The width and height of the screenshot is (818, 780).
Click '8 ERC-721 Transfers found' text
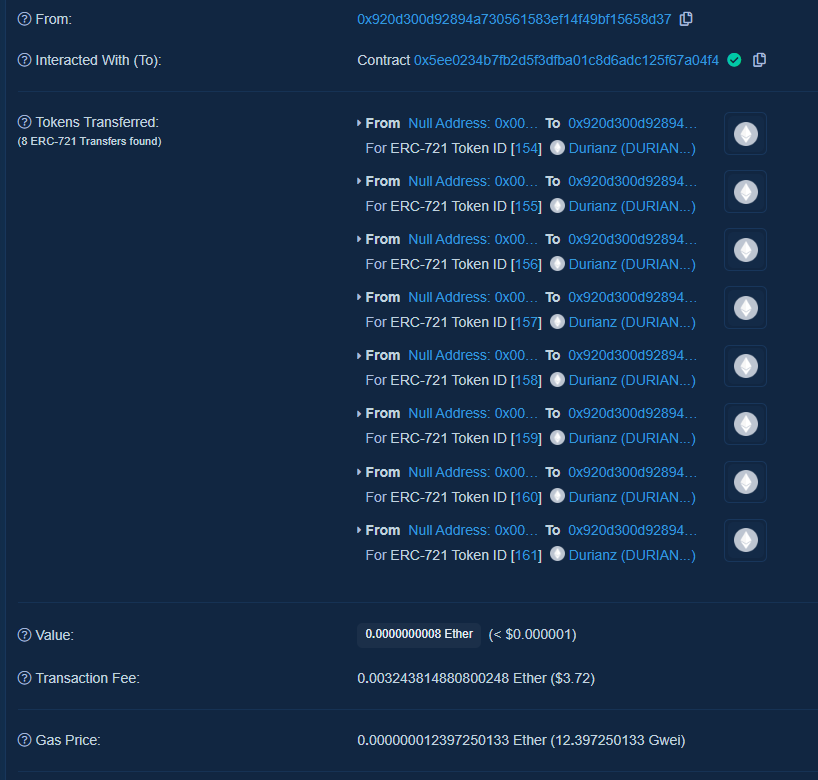coord(89,141)
